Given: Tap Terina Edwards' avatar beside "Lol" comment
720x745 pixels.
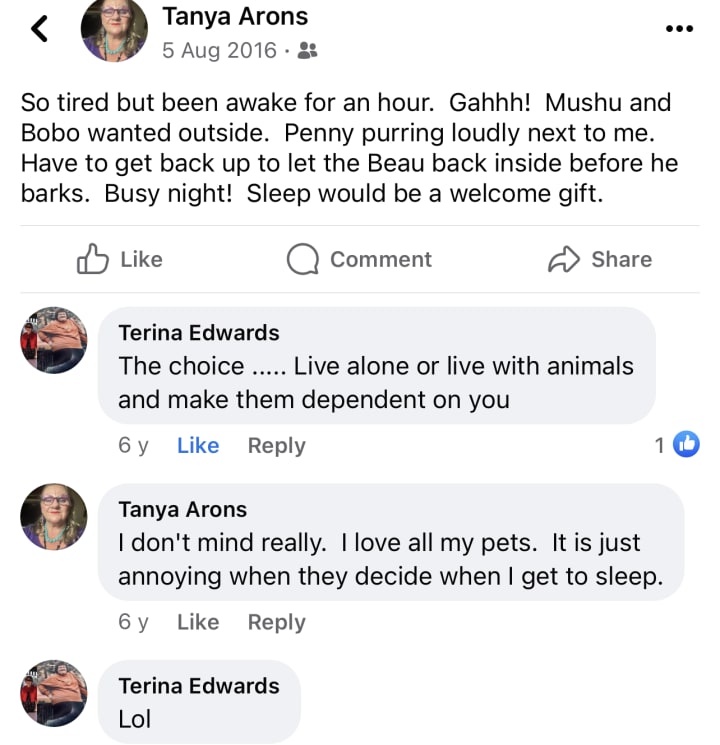Looking at the screenshot, I should pos(54,693).
